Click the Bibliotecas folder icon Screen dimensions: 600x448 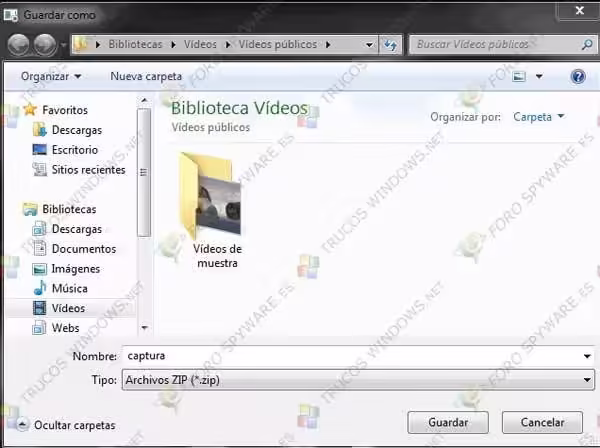[30, 209]
